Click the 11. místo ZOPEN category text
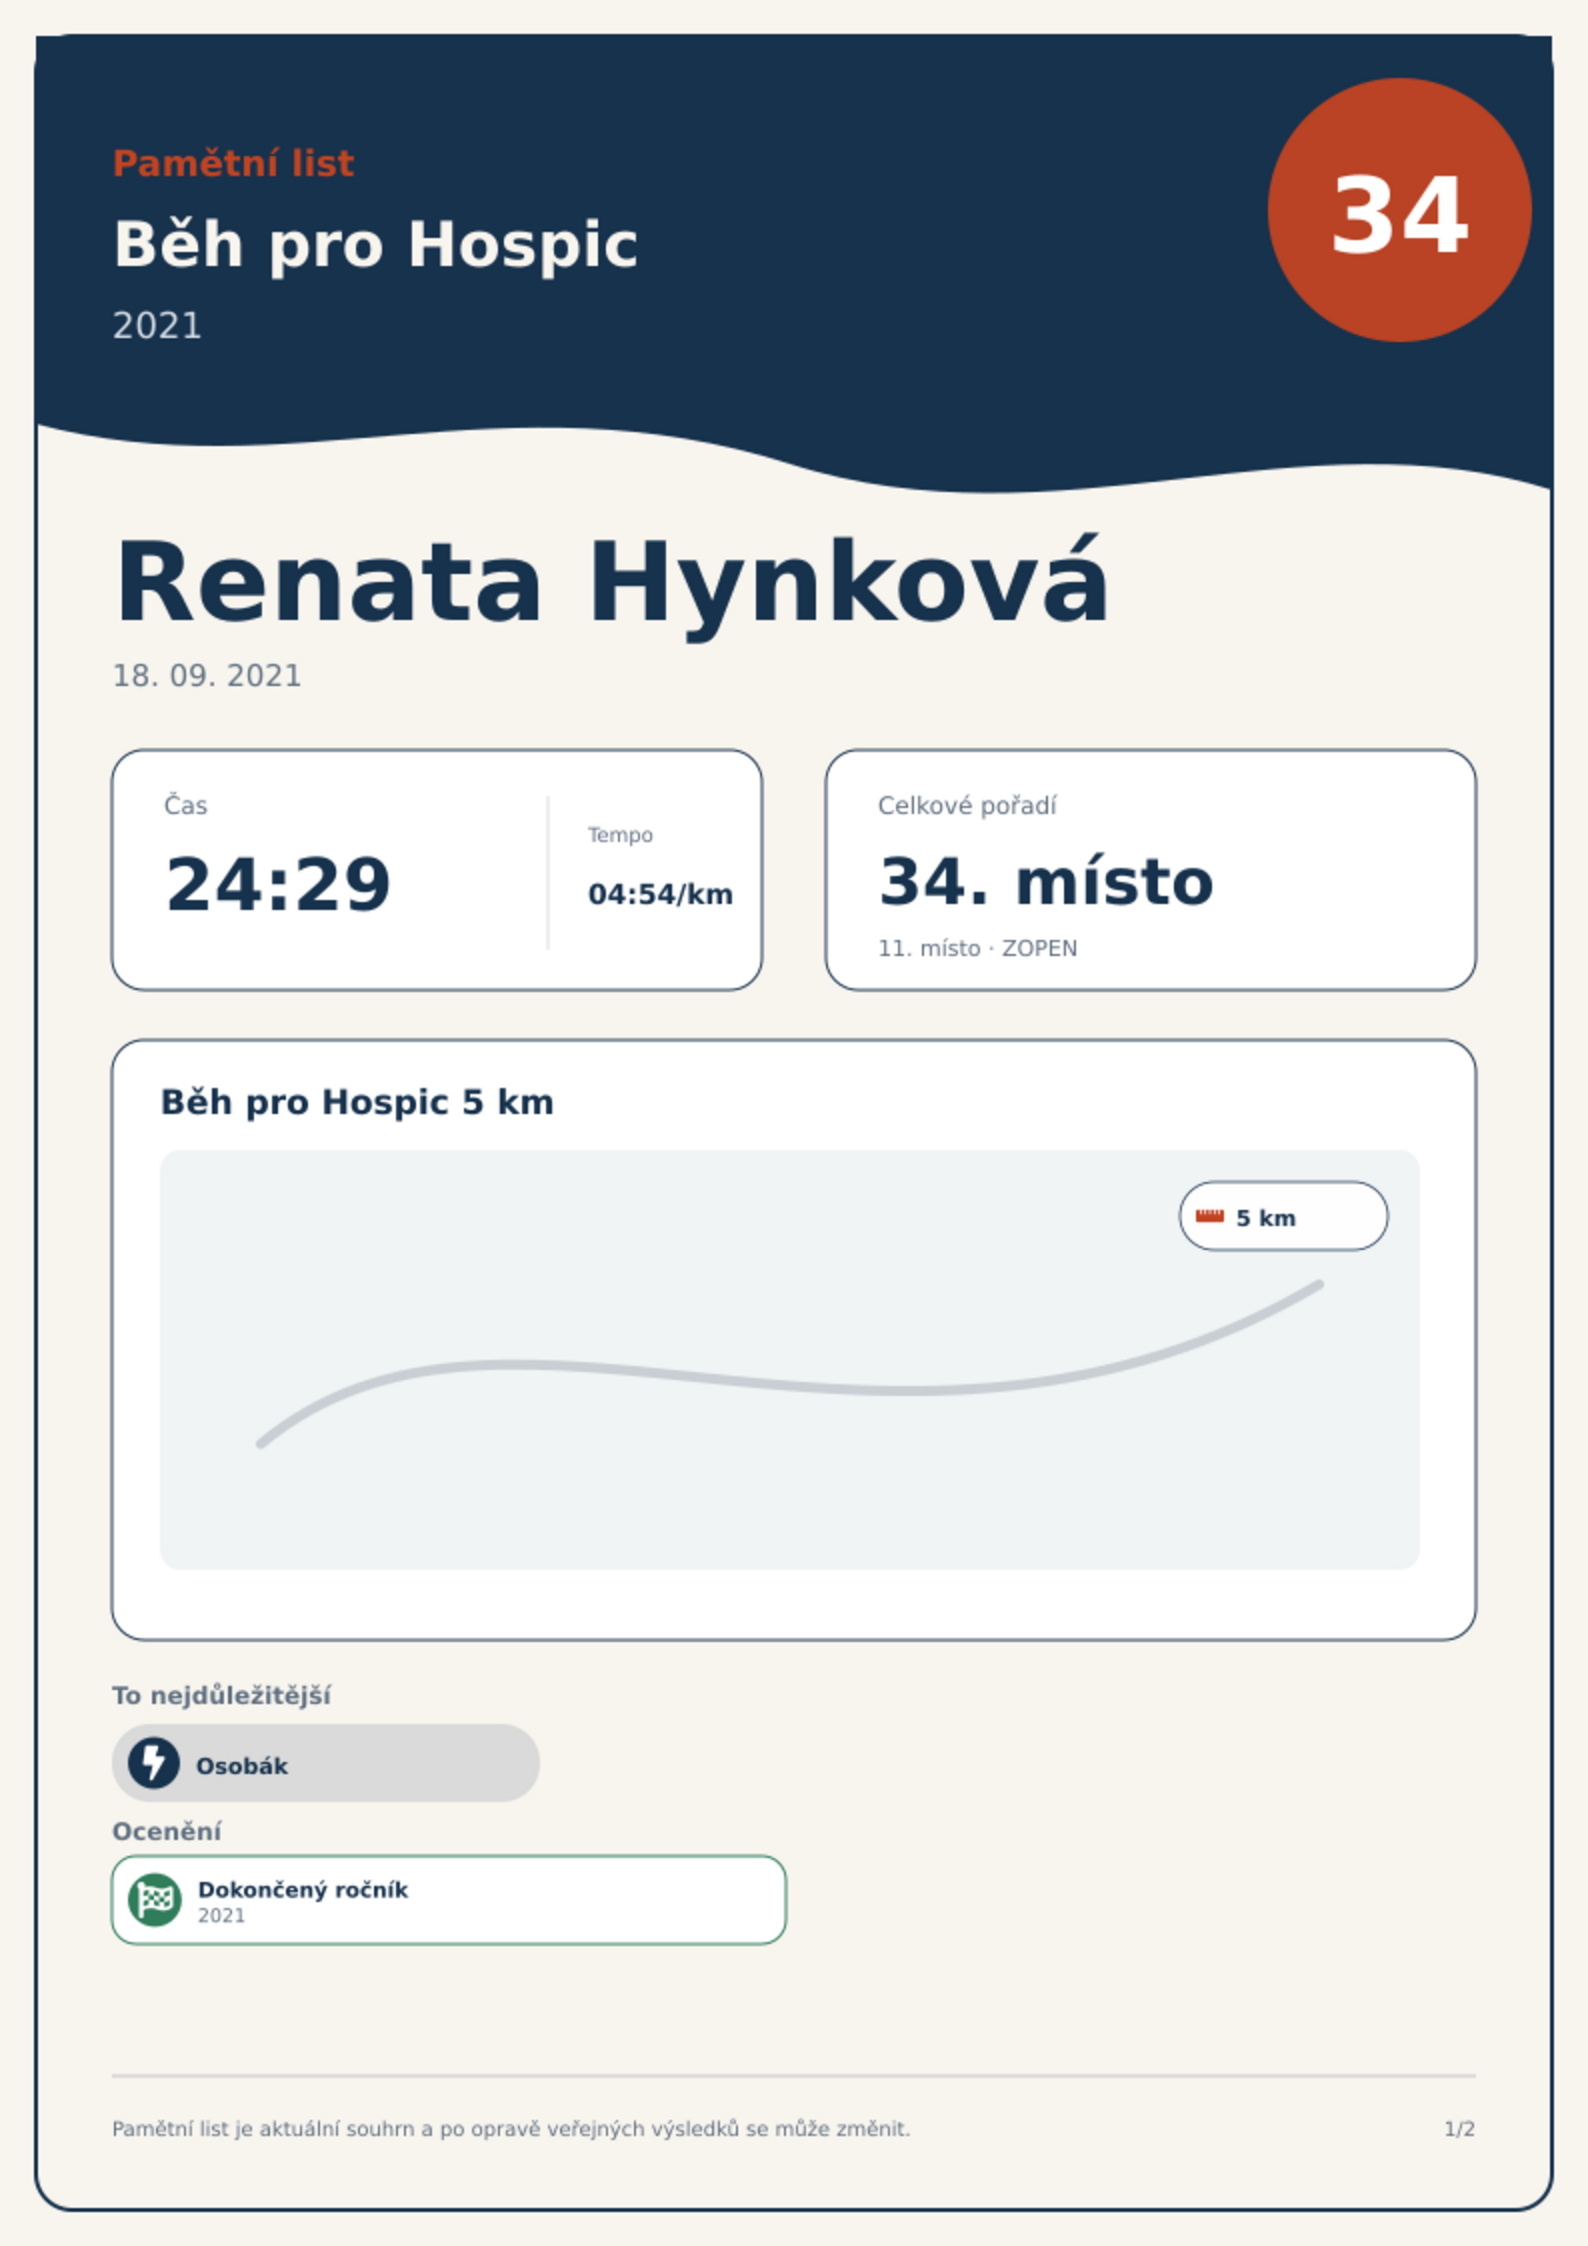The image size is (1588, 2246). 977,948
